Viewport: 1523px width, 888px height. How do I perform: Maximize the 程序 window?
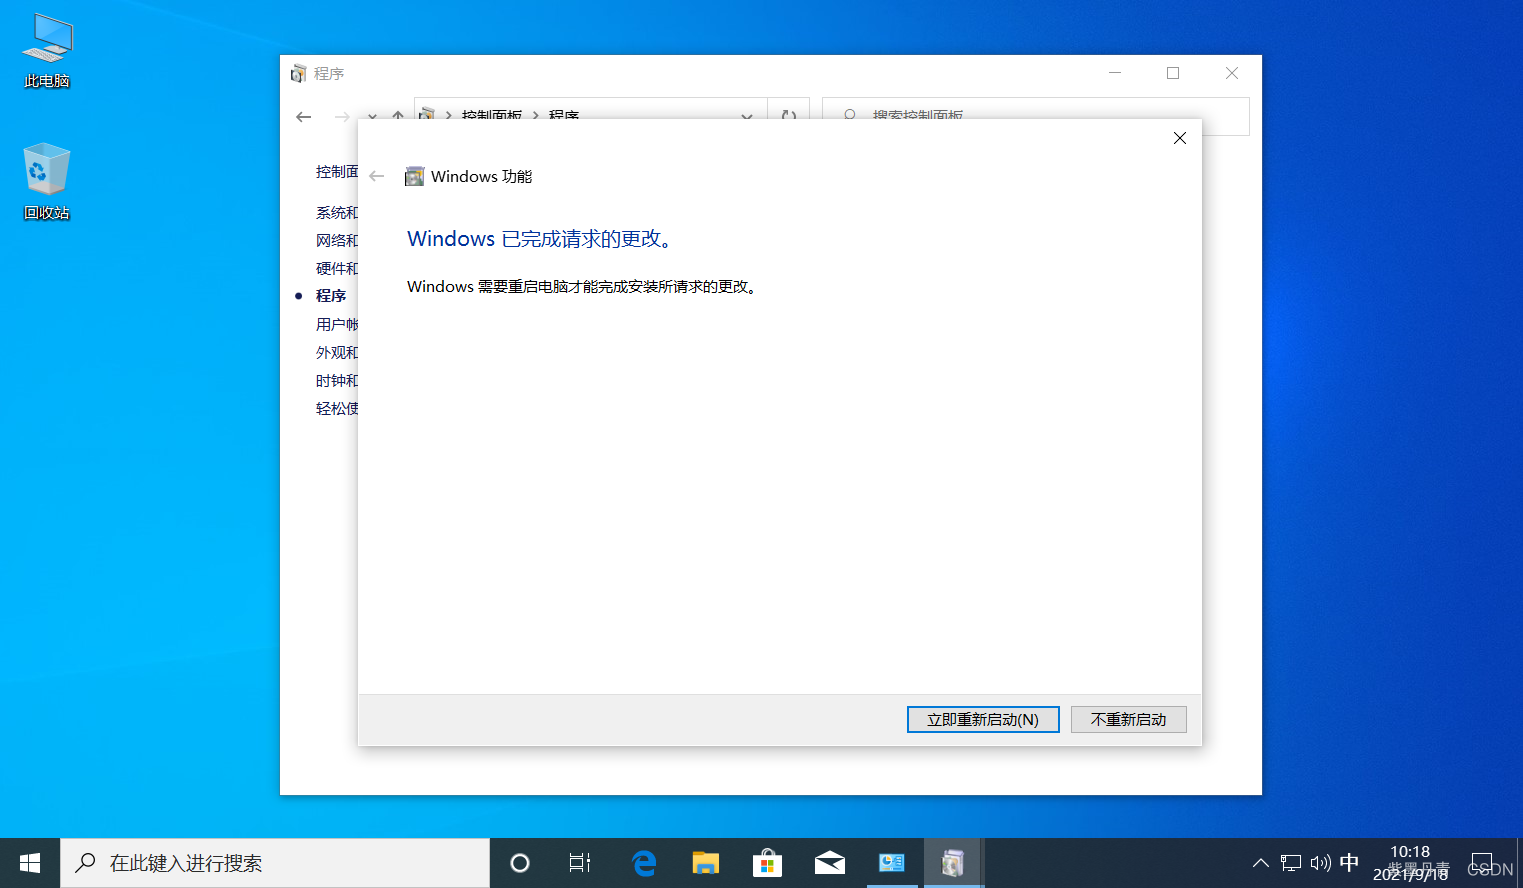click(1173, 73)
